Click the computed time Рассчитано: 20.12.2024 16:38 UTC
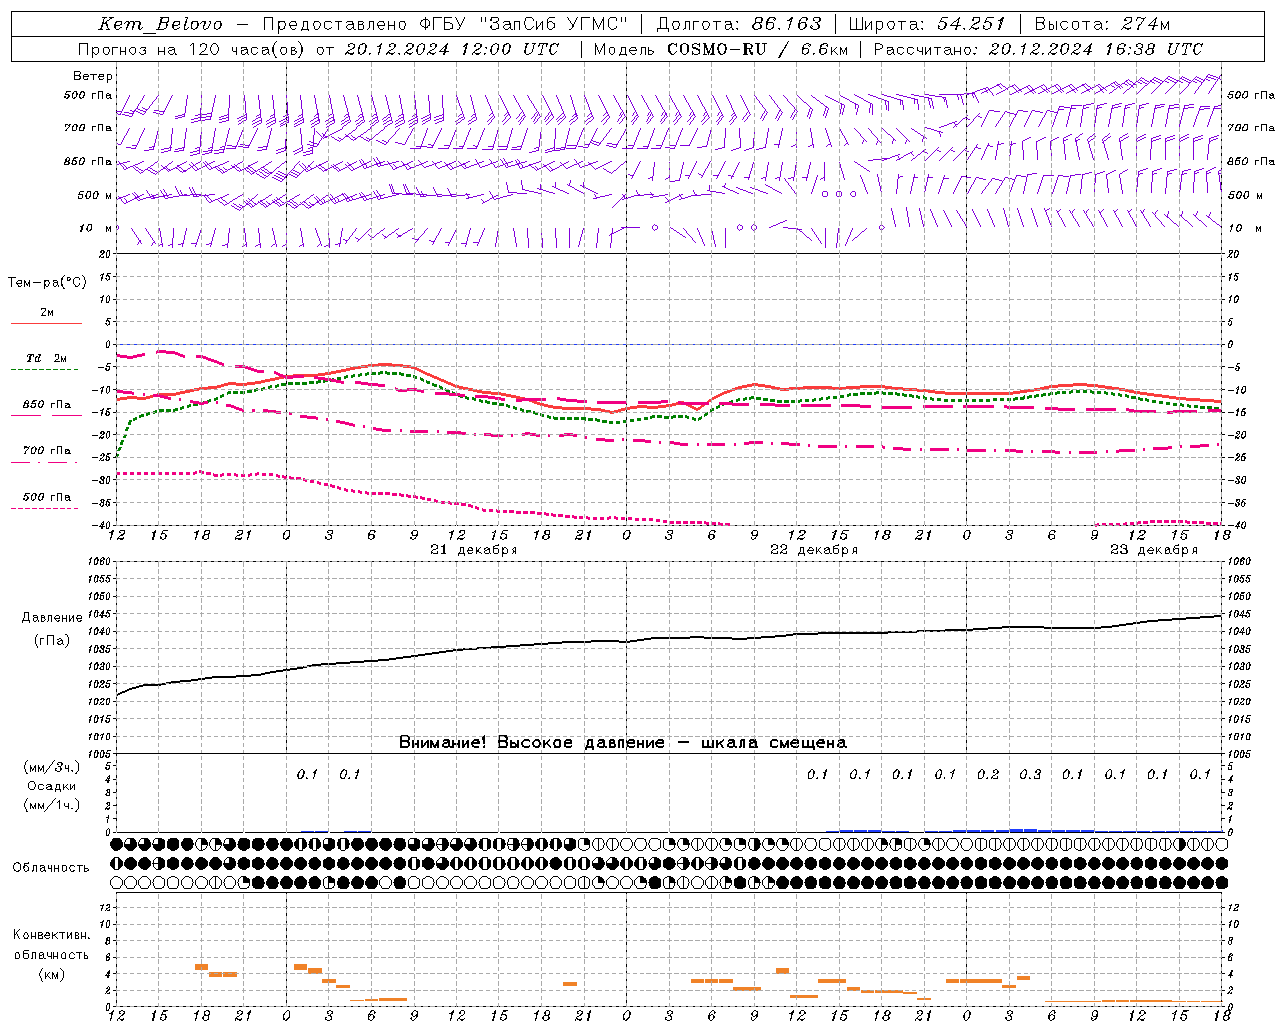The image size is (1280, 1024). [x=1038, y=49]
